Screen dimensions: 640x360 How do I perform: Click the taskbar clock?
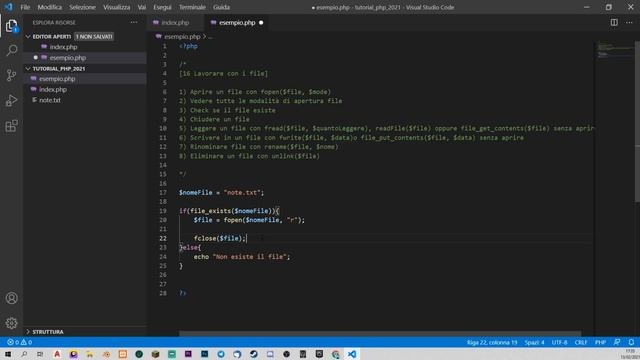click(x=630, y=354)
